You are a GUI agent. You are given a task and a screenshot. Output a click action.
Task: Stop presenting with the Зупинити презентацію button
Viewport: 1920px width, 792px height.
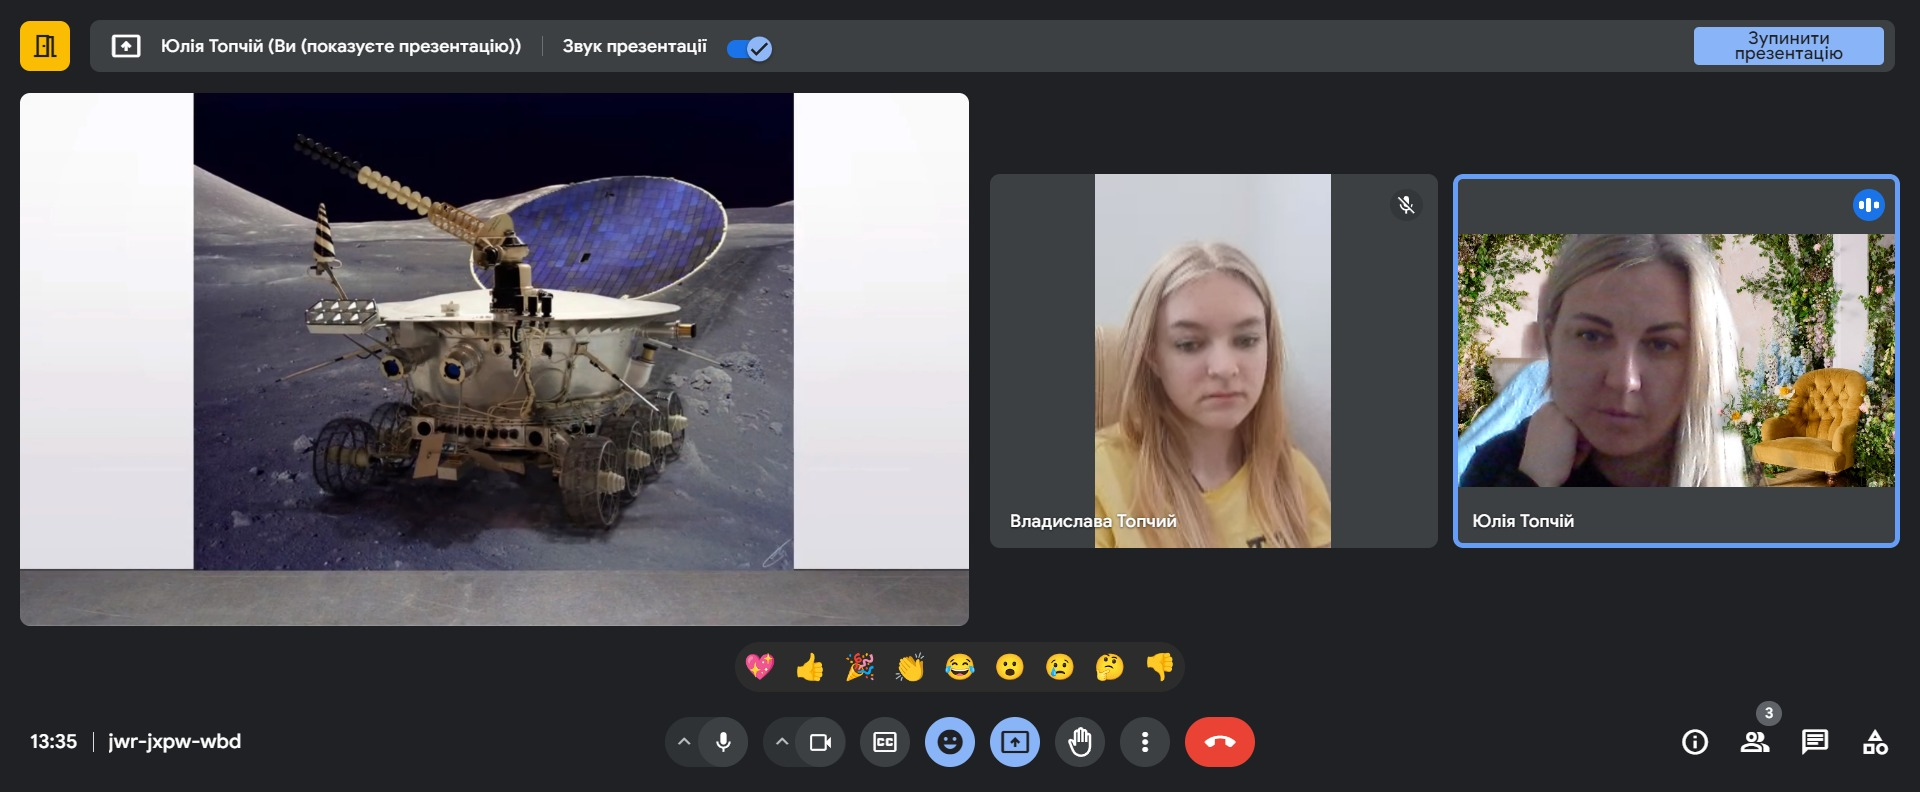coord(1787,46)
